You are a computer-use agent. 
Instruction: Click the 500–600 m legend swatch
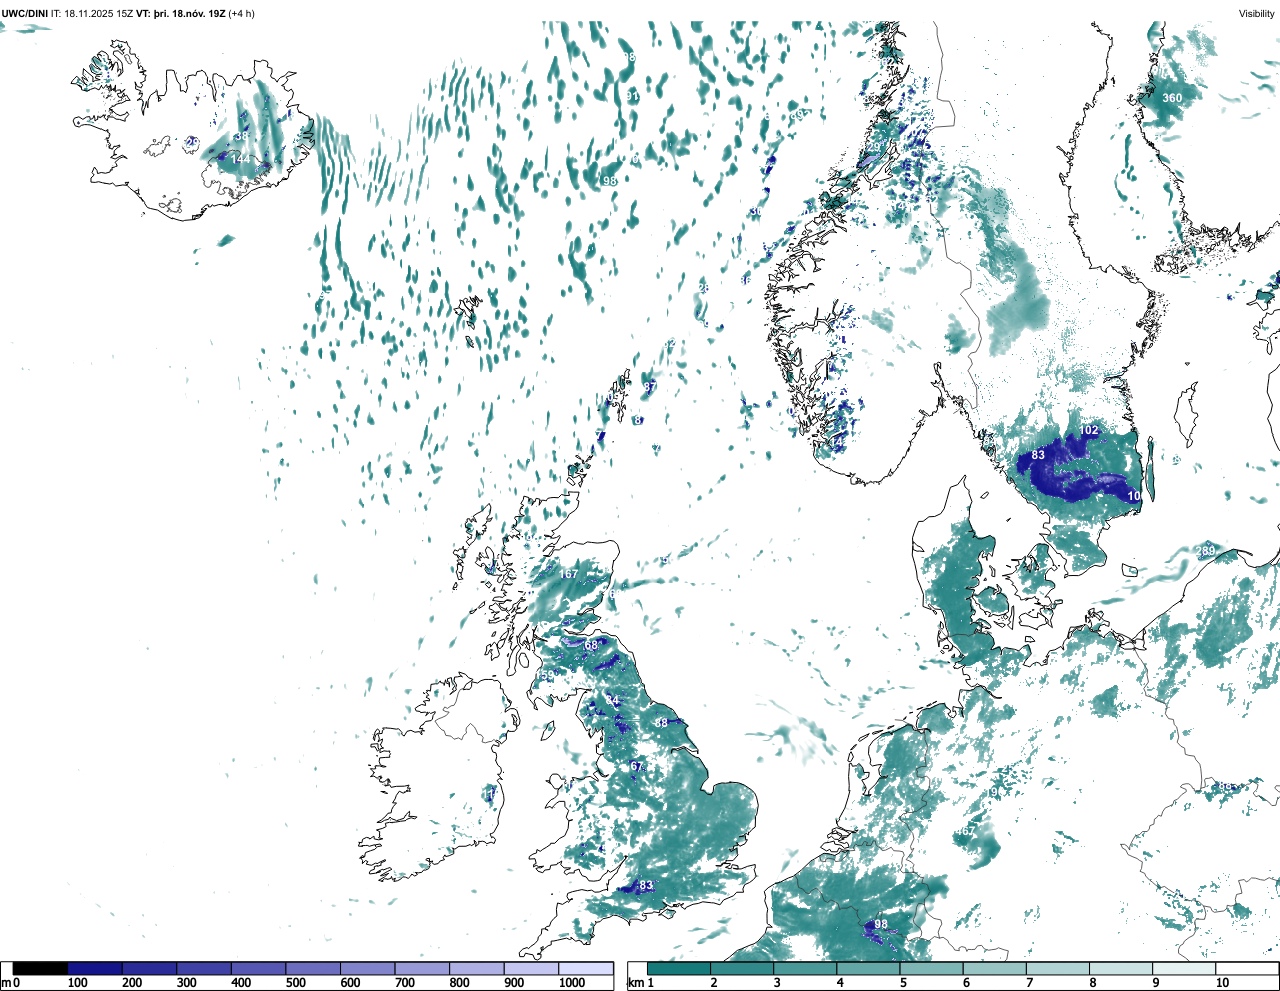pyautogui.click(x=313, y=969)
